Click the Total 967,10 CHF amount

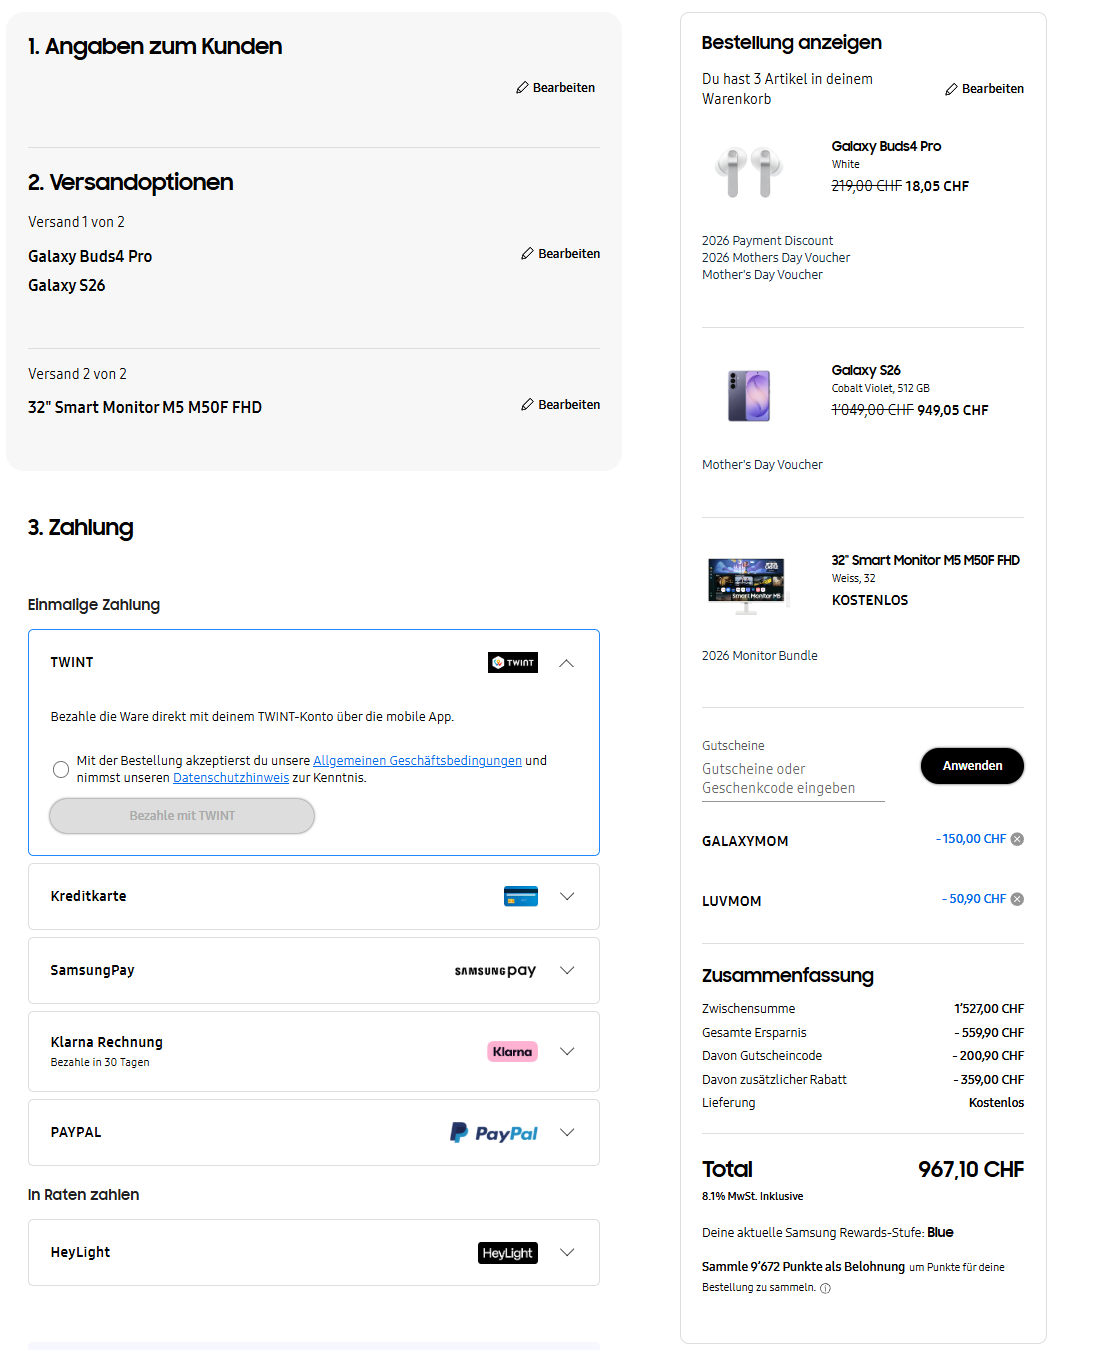point(971,1169)
